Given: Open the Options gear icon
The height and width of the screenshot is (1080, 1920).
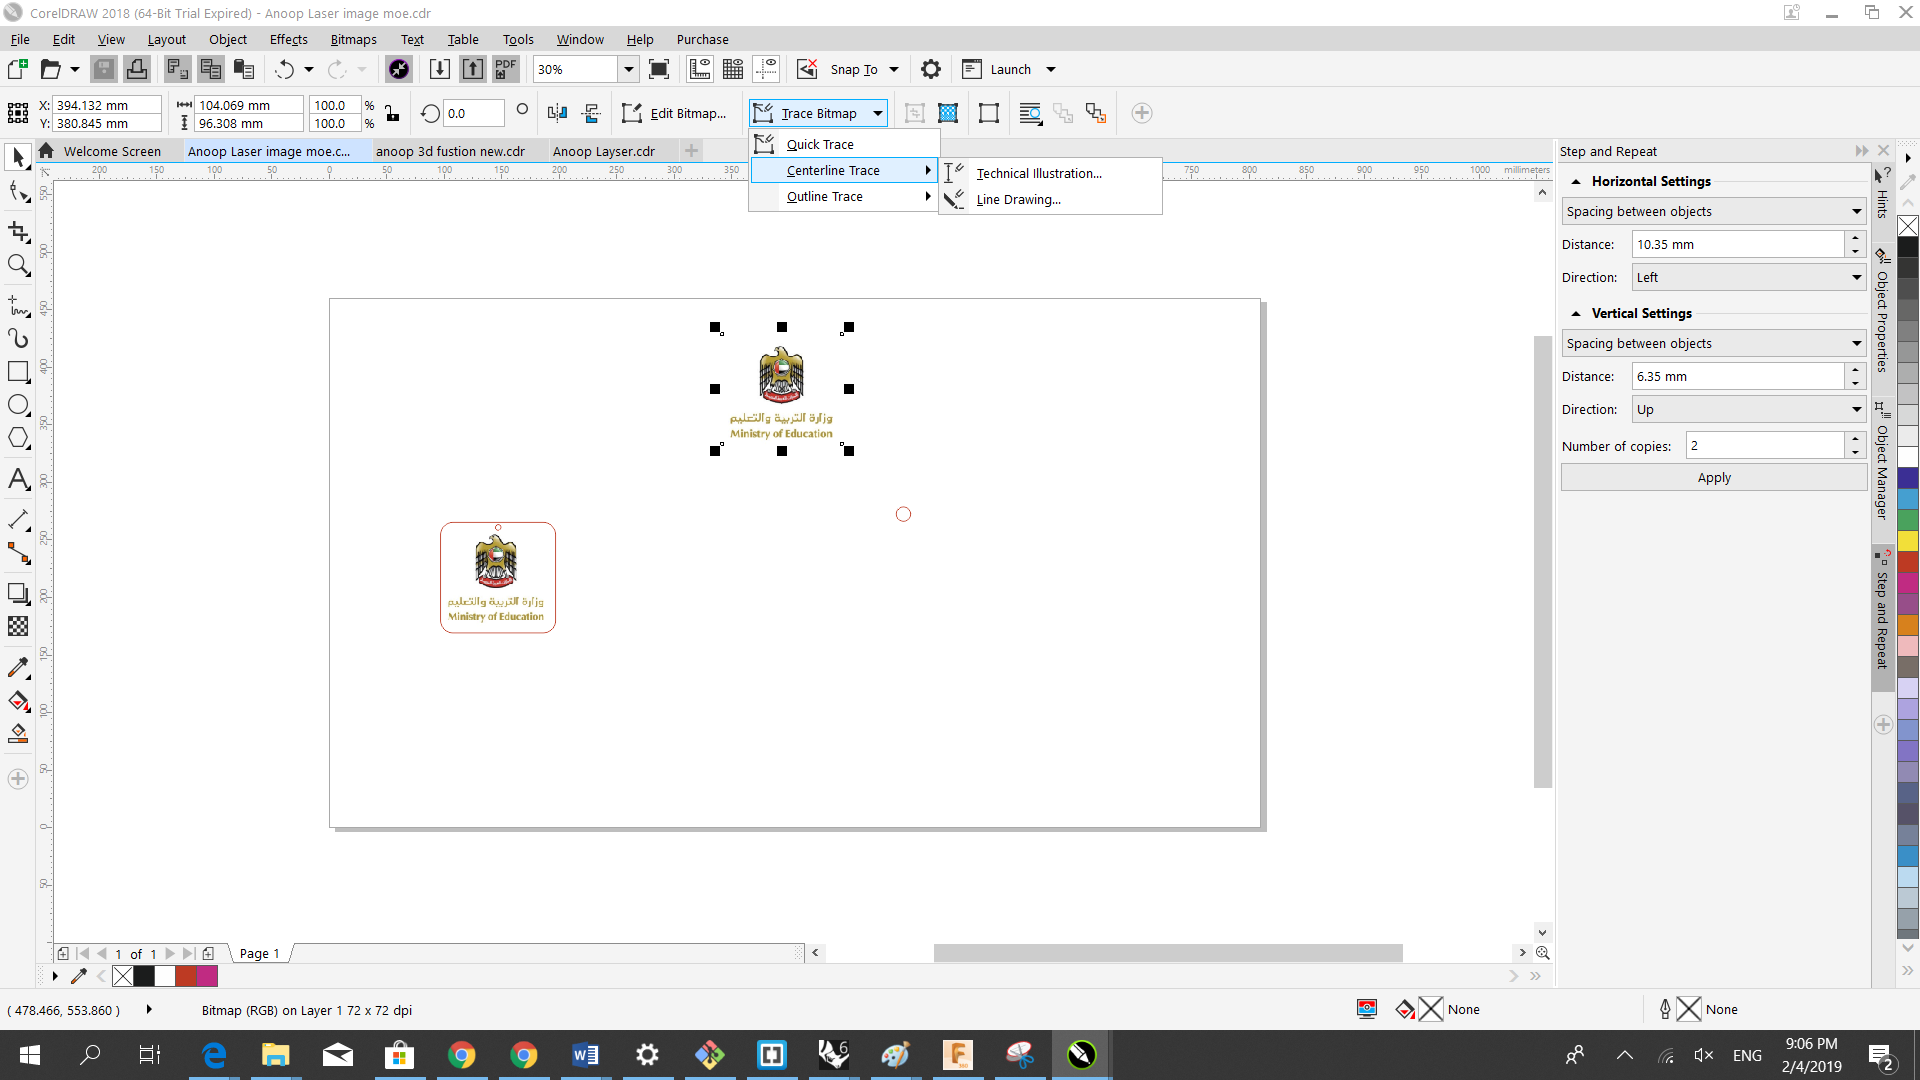Looking at the screenshot, I should [931, 69].
